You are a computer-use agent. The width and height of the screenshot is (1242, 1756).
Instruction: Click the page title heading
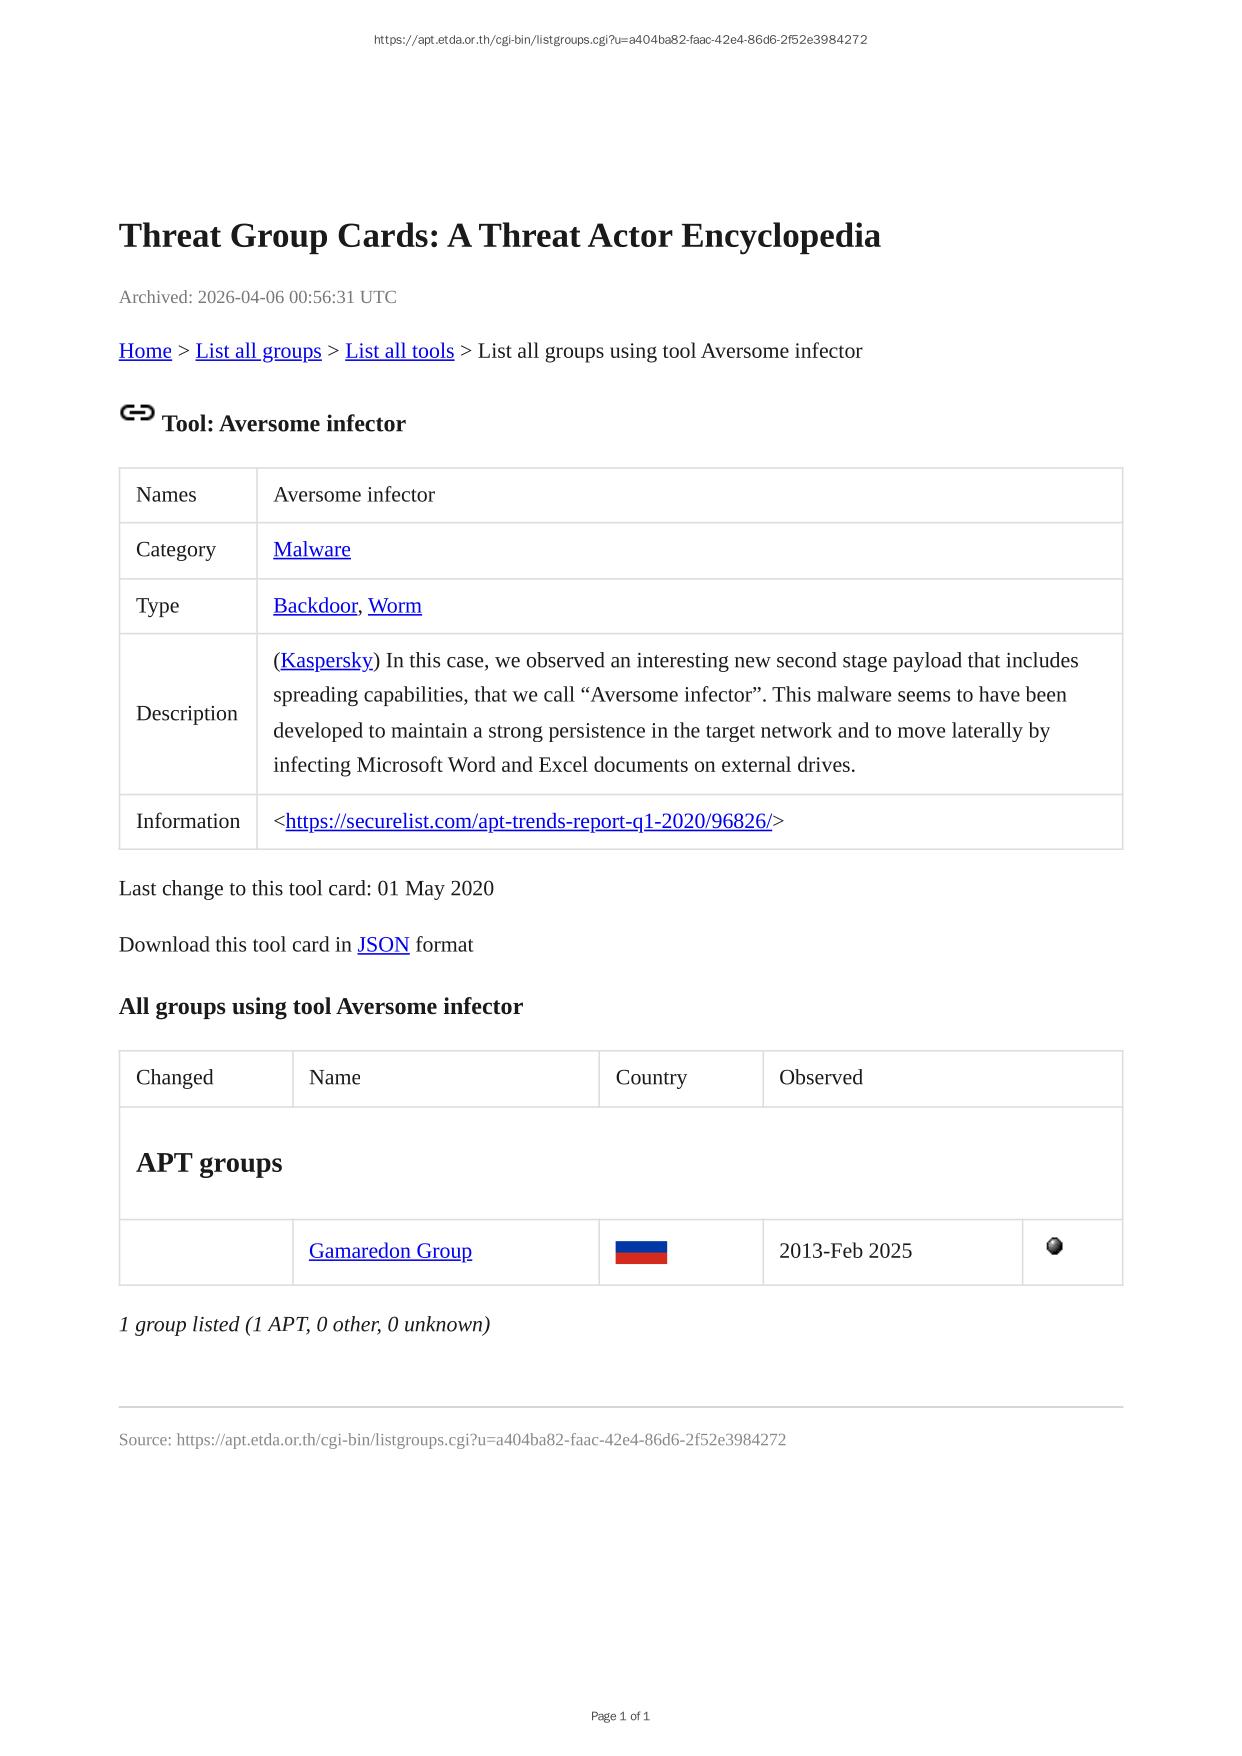[x=500, y=236]
